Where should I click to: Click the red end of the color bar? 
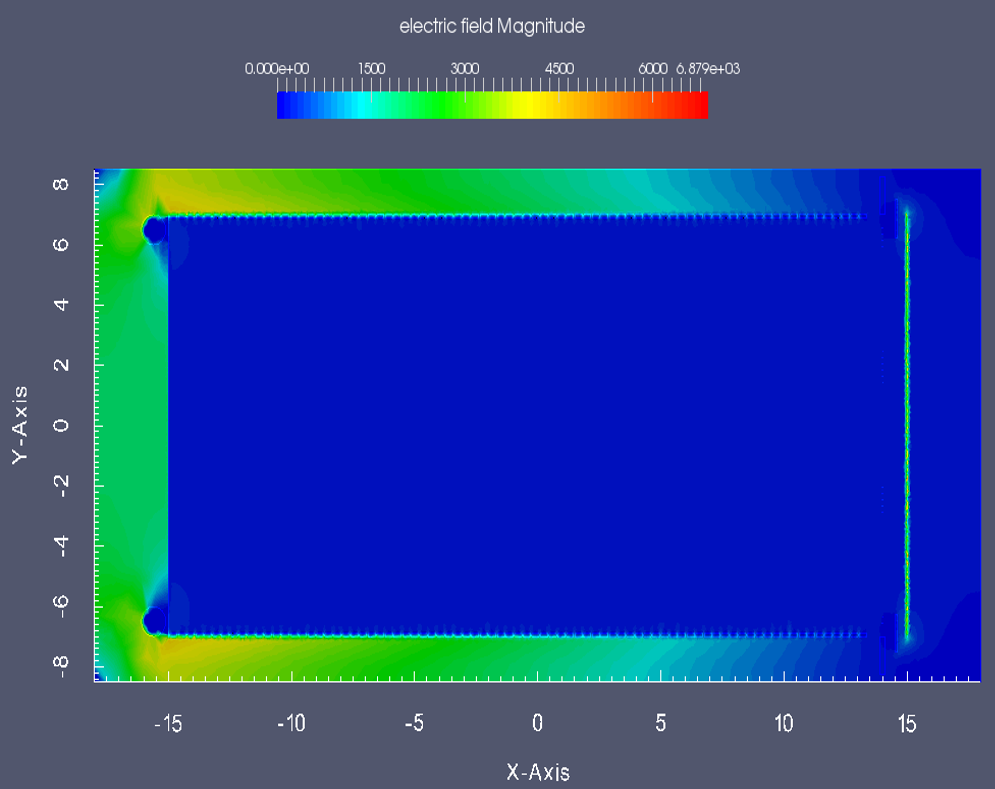[697, 105]
